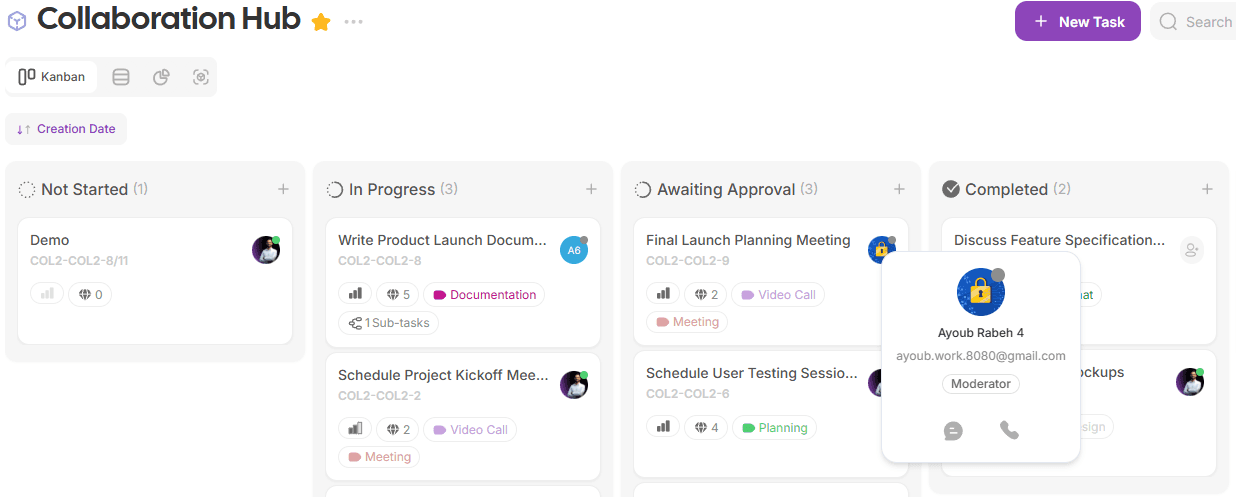Click the Documentation label tag
Screen dimensions: 1236x497
(x=484, y=295)
